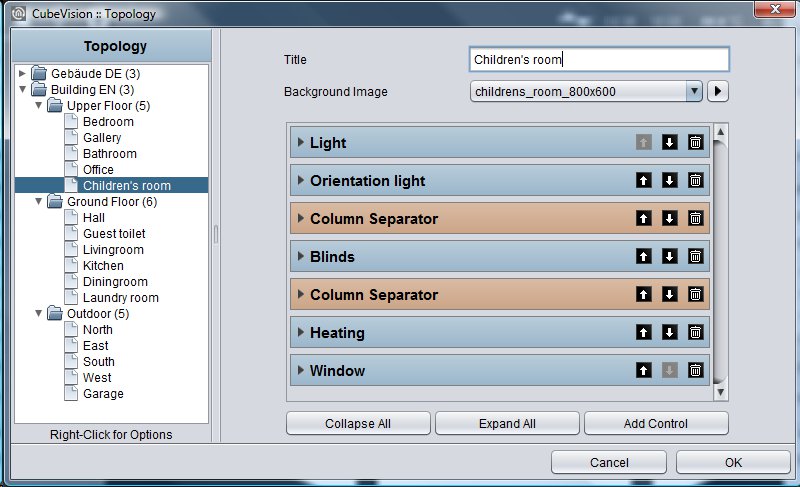Expand the Blinds control section
This screenshot has width=800, height=487.
301,257
